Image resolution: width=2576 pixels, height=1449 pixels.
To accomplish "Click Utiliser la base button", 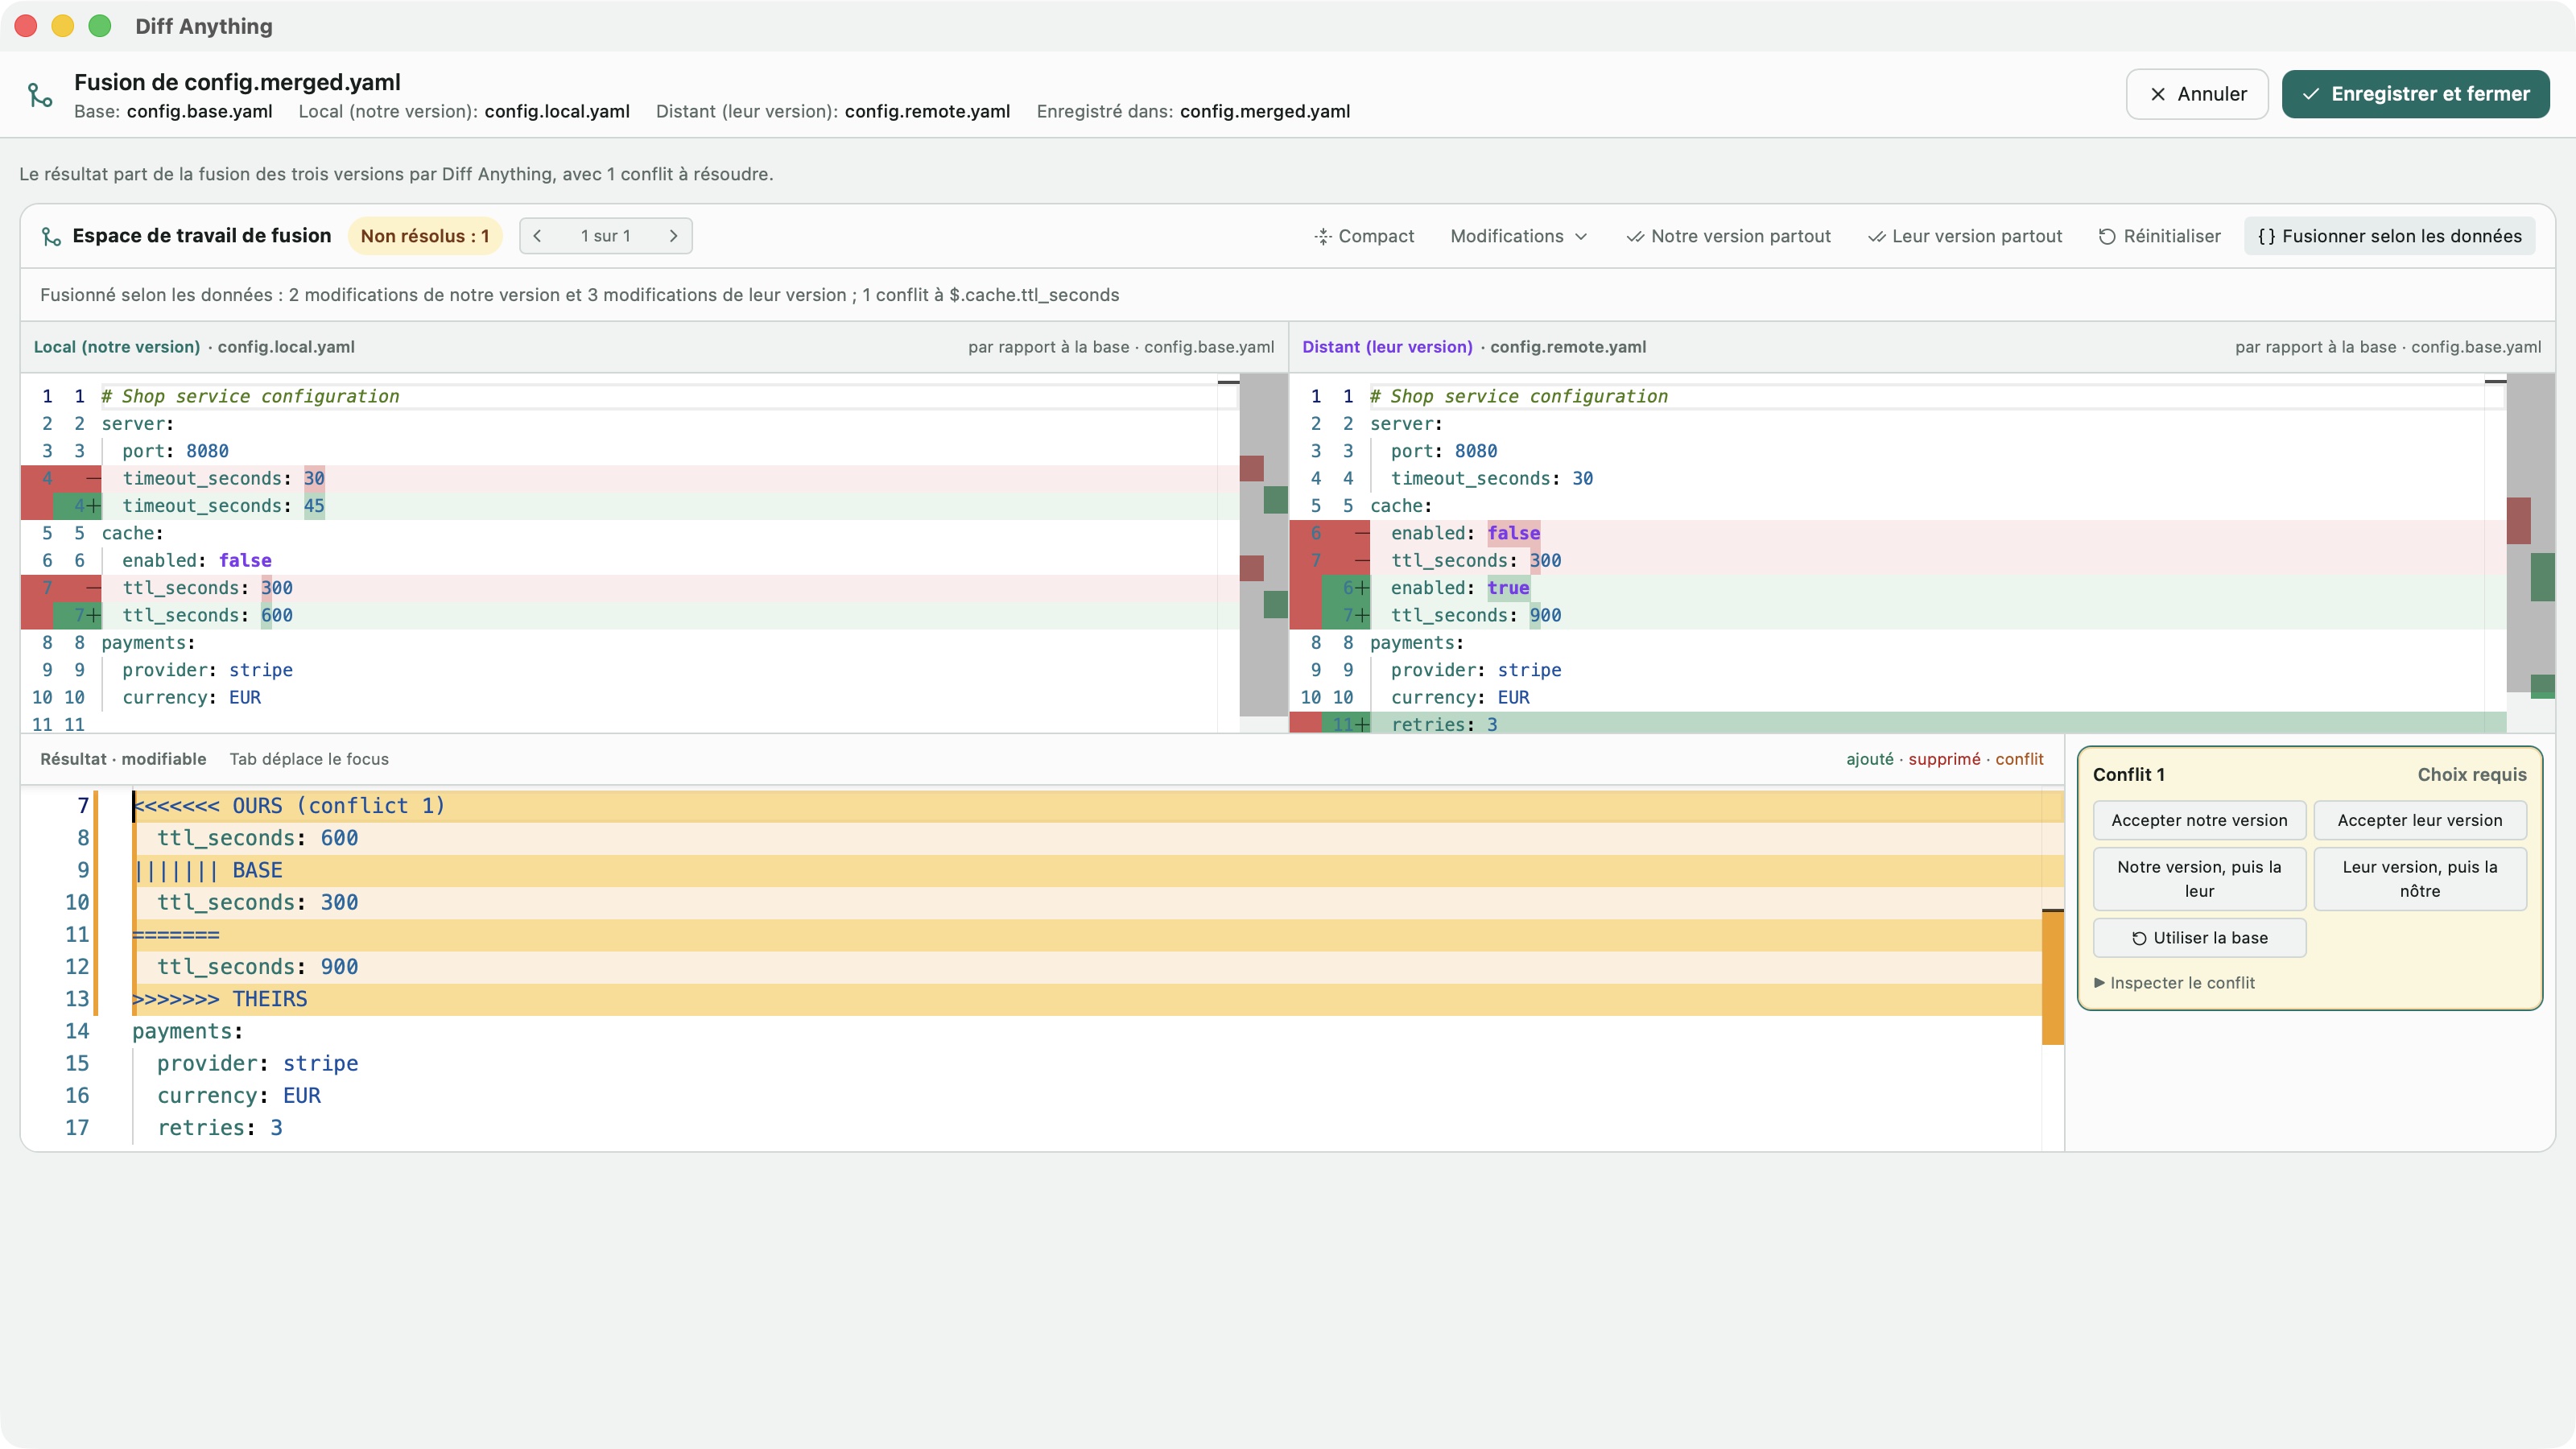I will pyautogui.click(x=2199, y=938).
